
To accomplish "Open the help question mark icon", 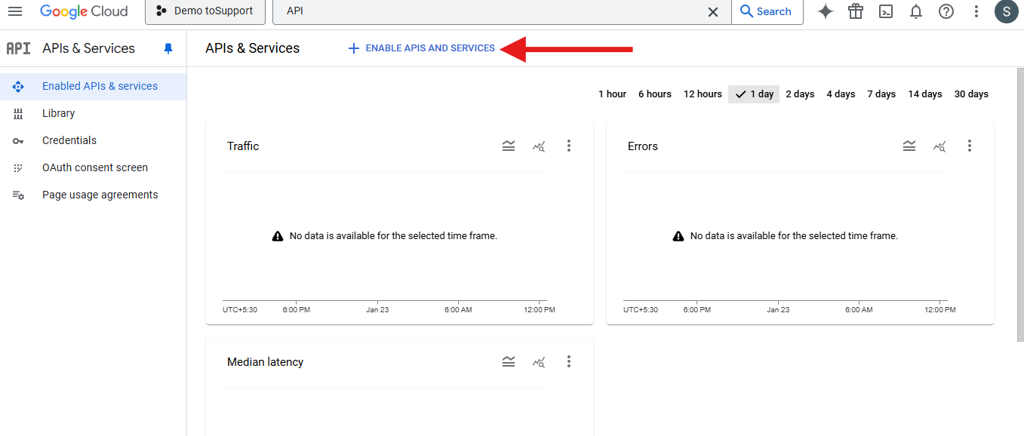I will click(x=946, y=12).
